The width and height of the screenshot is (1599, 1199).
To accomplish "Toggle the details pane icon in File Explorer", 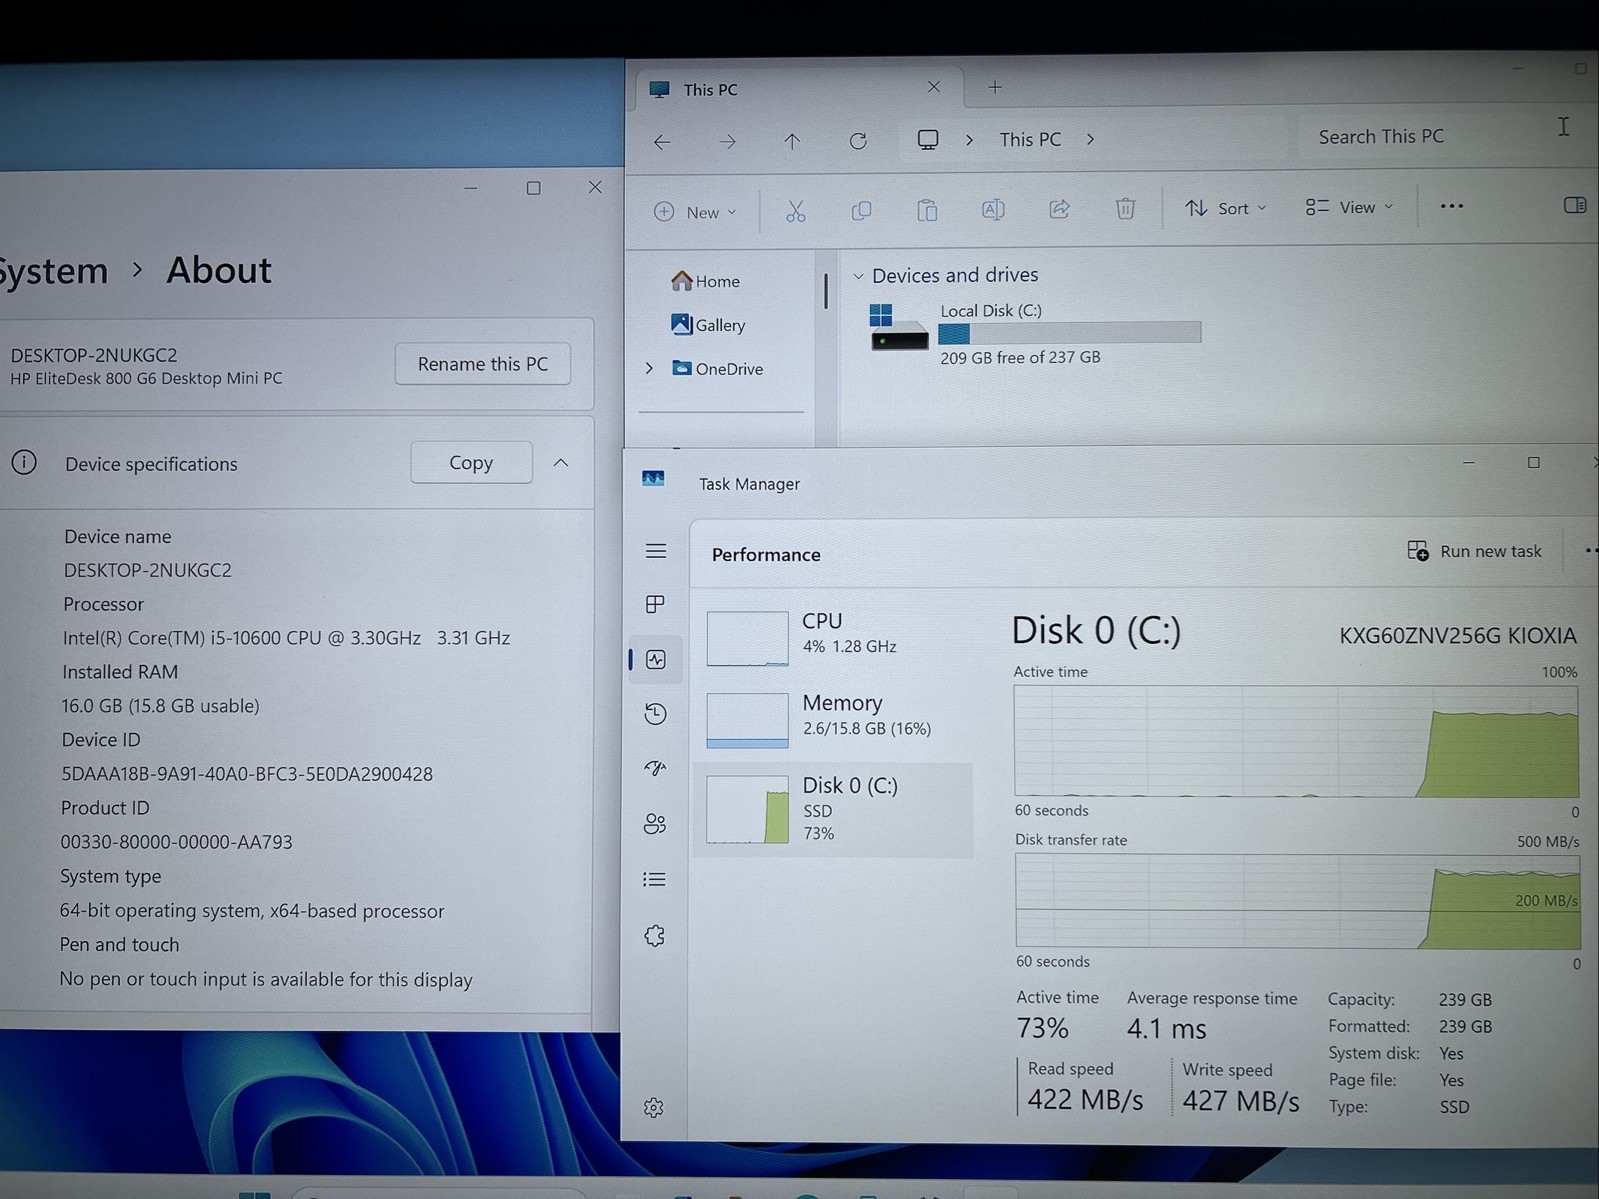I will pos(1574,205).
